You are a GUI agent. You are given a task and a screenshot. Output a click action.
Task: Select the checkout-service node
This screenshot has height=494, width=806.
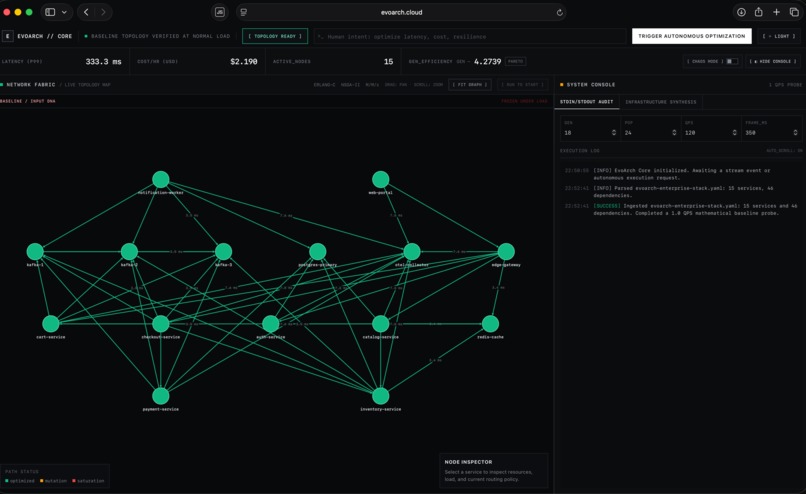click(161, 324)
